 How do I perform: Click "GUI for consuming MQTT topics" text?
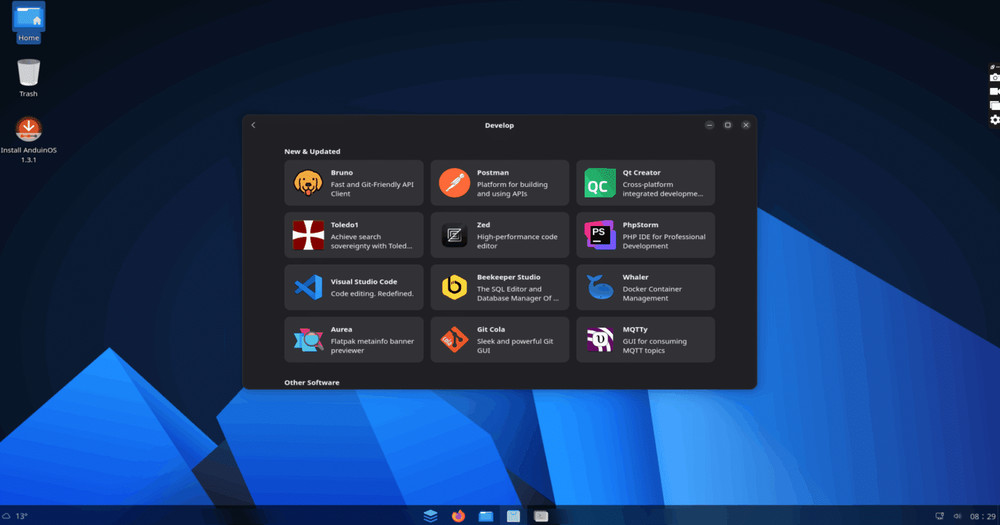[654, 346]
